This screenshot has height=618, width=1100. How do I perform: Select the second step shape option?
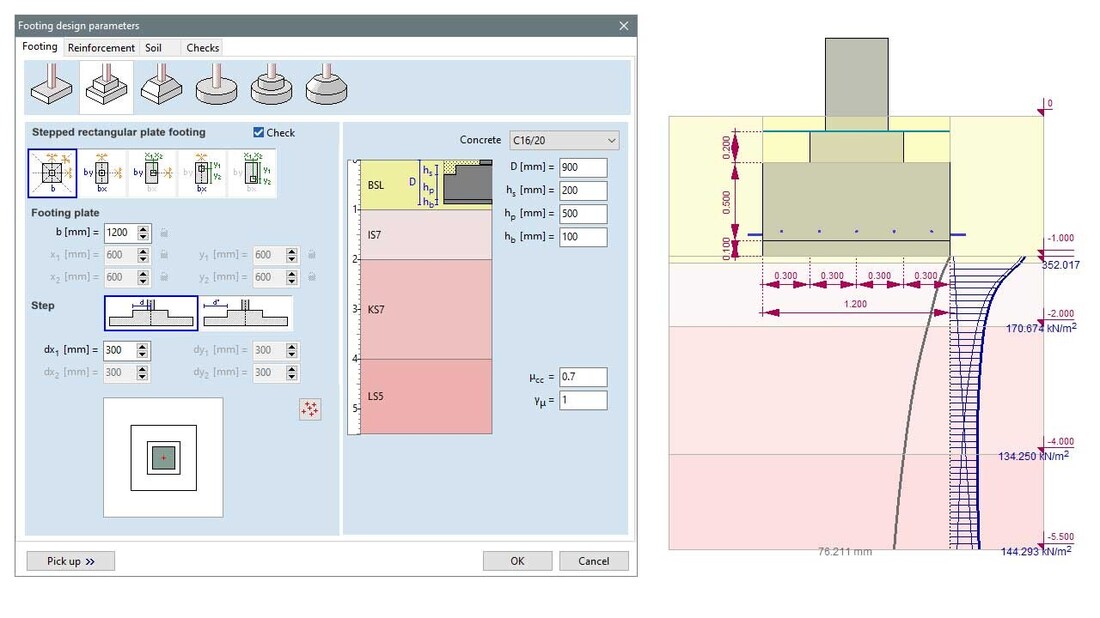pyautogui.click(x=247, y=313)
